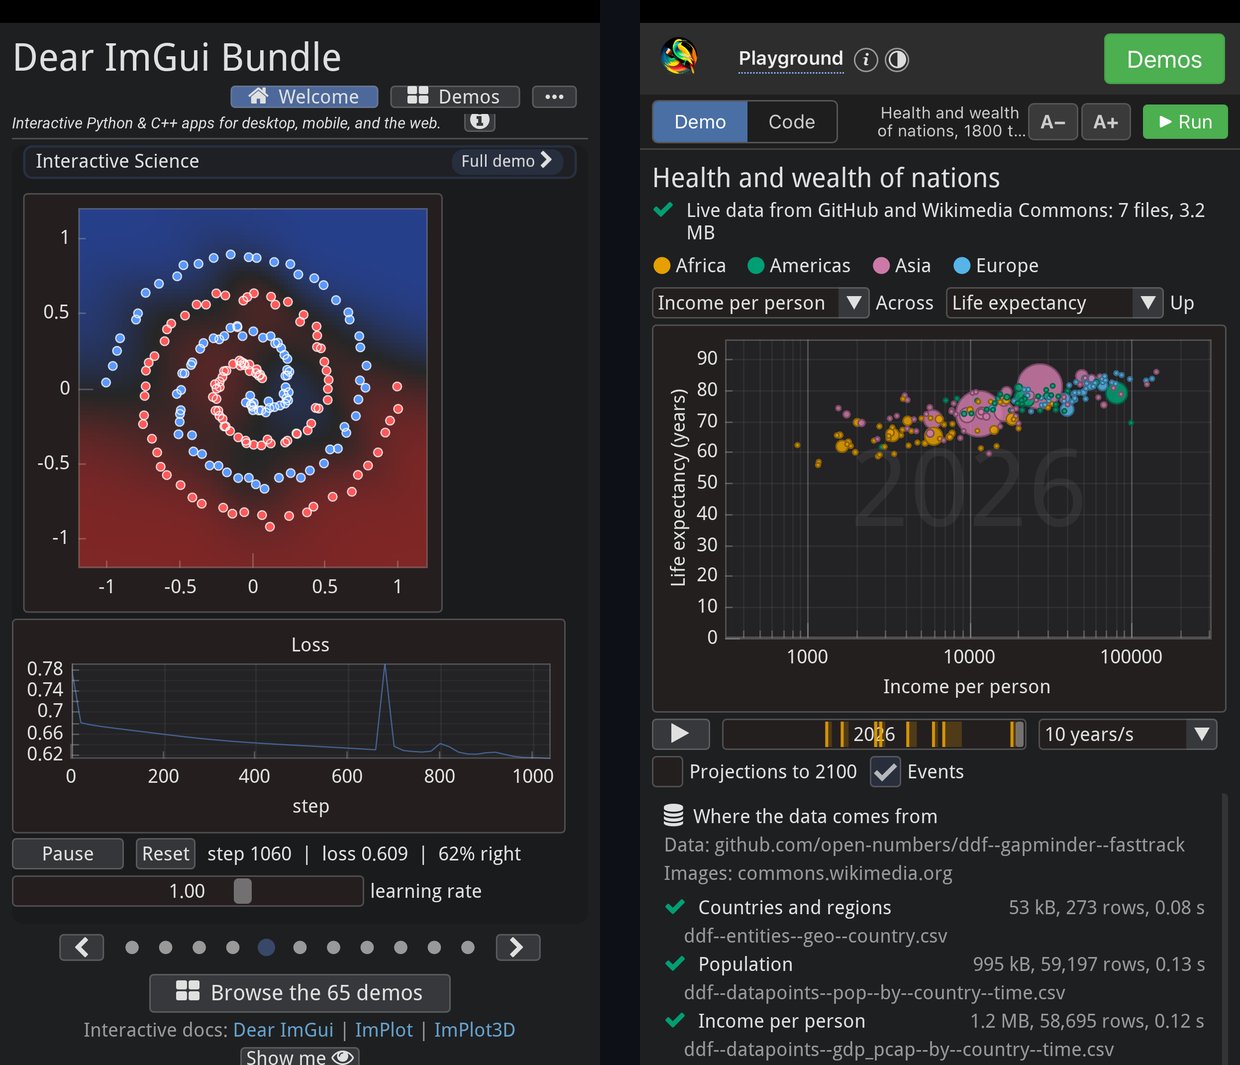The image size is (1240, 1065).
Task: Click the green Run button
Action: [1185, 122]
